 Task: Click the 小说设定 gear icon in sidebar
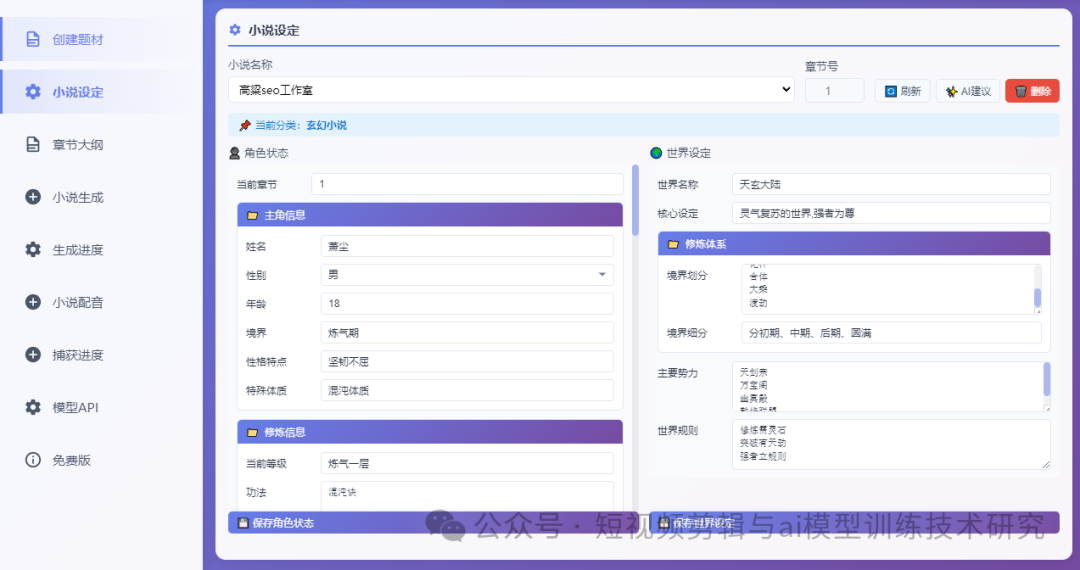(32, 92)
